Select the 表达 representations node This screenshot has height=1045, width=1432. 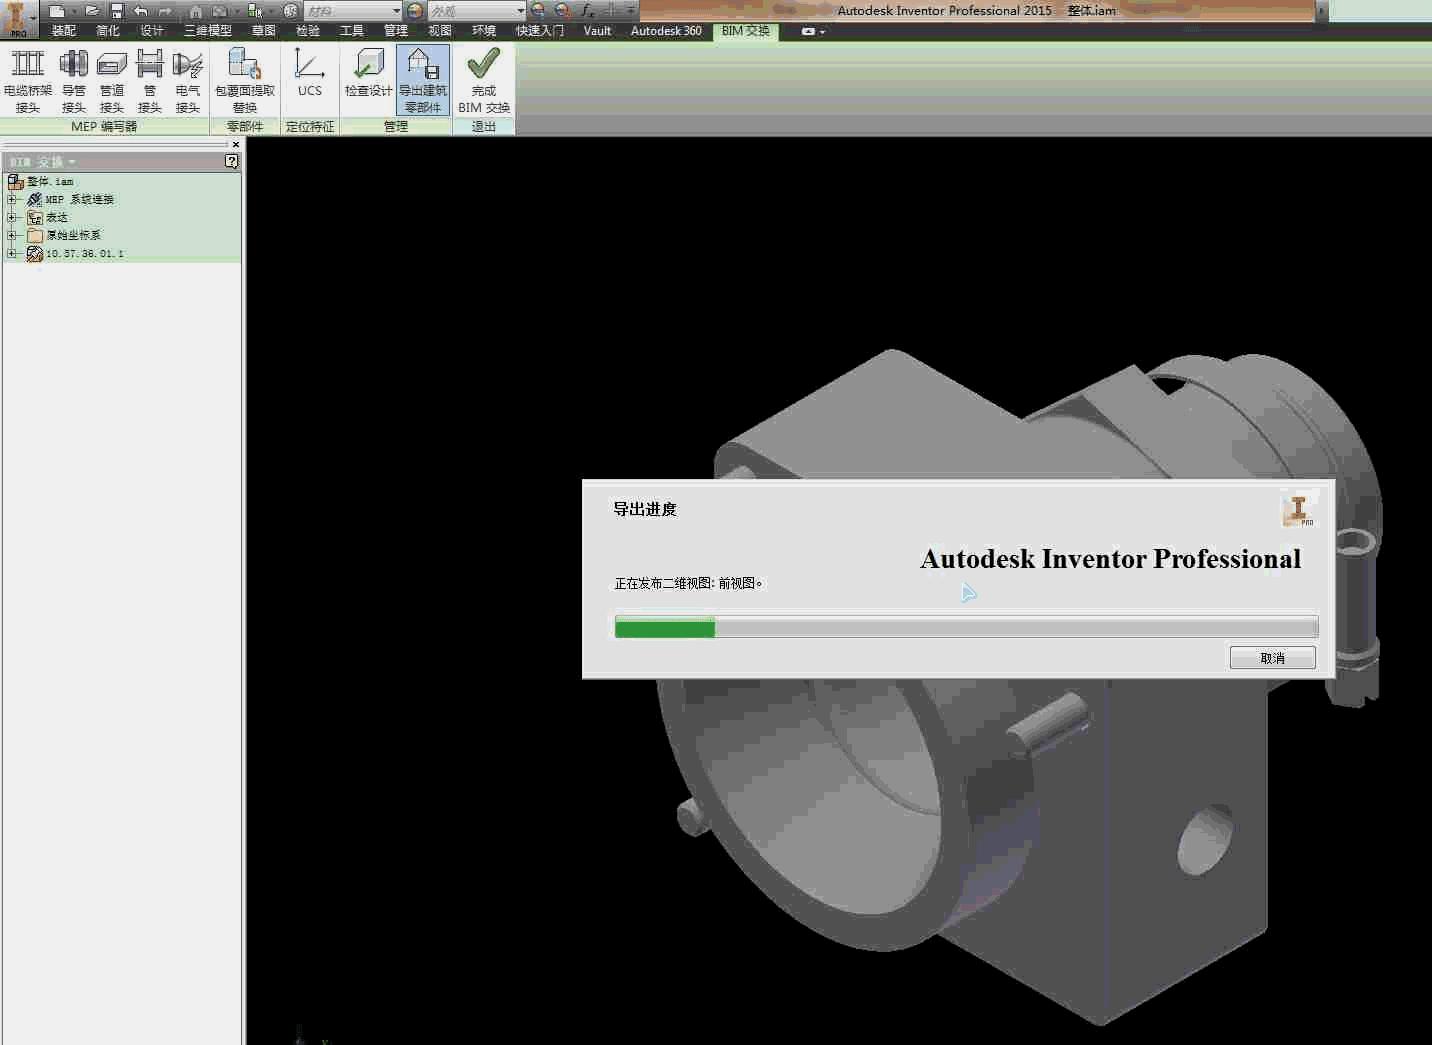pos(55,216)
